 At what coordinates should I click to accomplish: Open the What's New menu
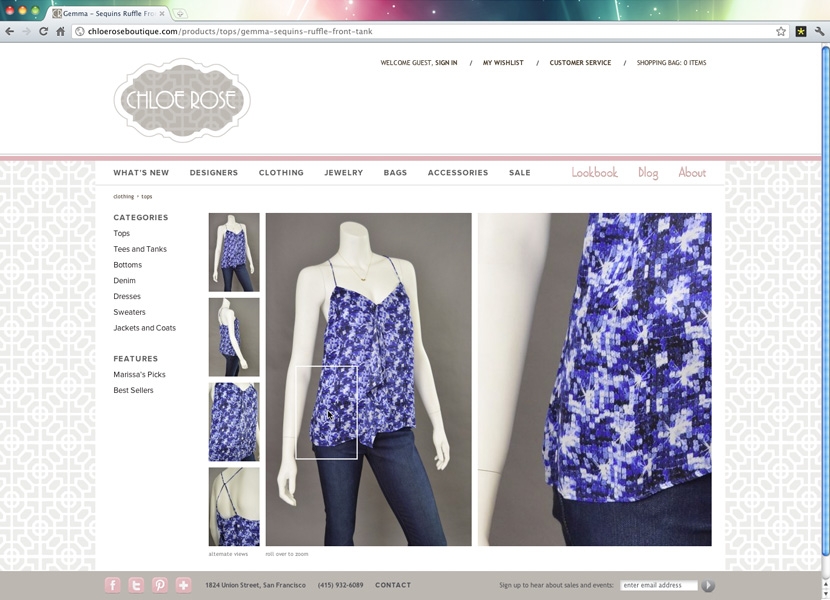pos(141,173)
